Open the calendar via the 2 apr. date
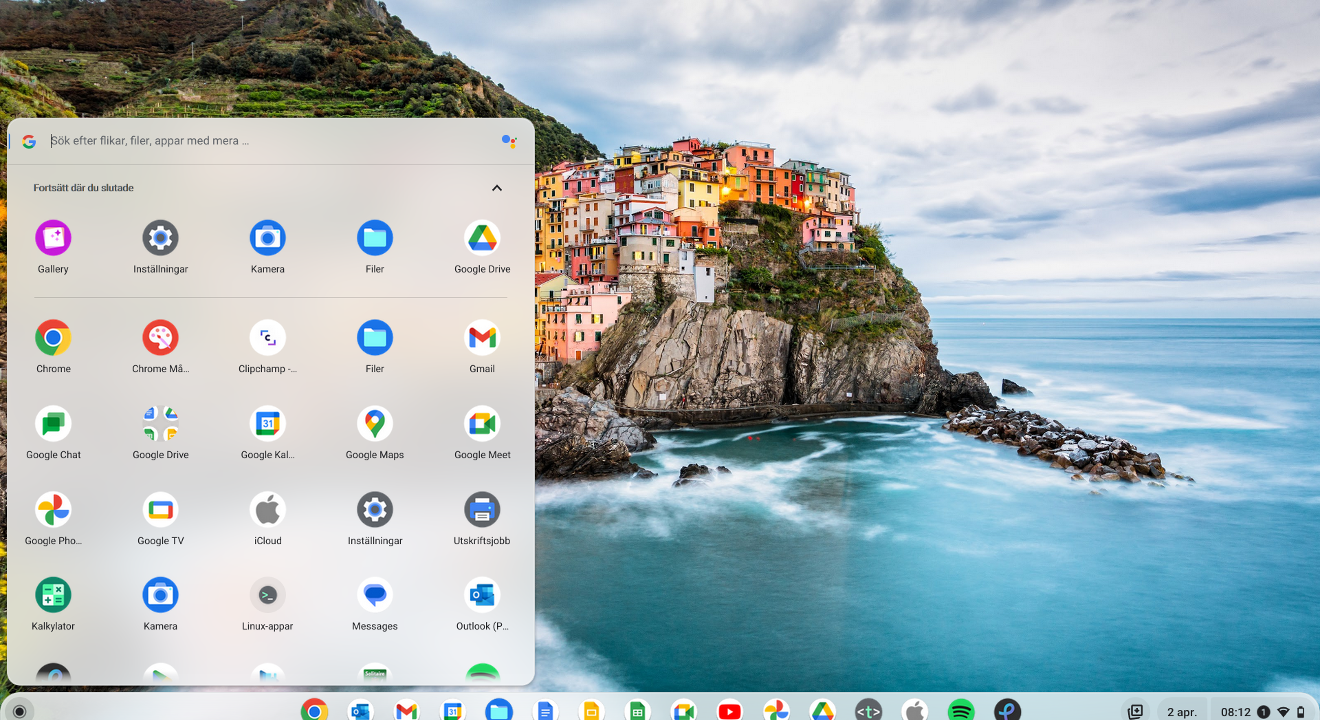This screenshot has width=1320, height=720. click(x=1182, y=712)
